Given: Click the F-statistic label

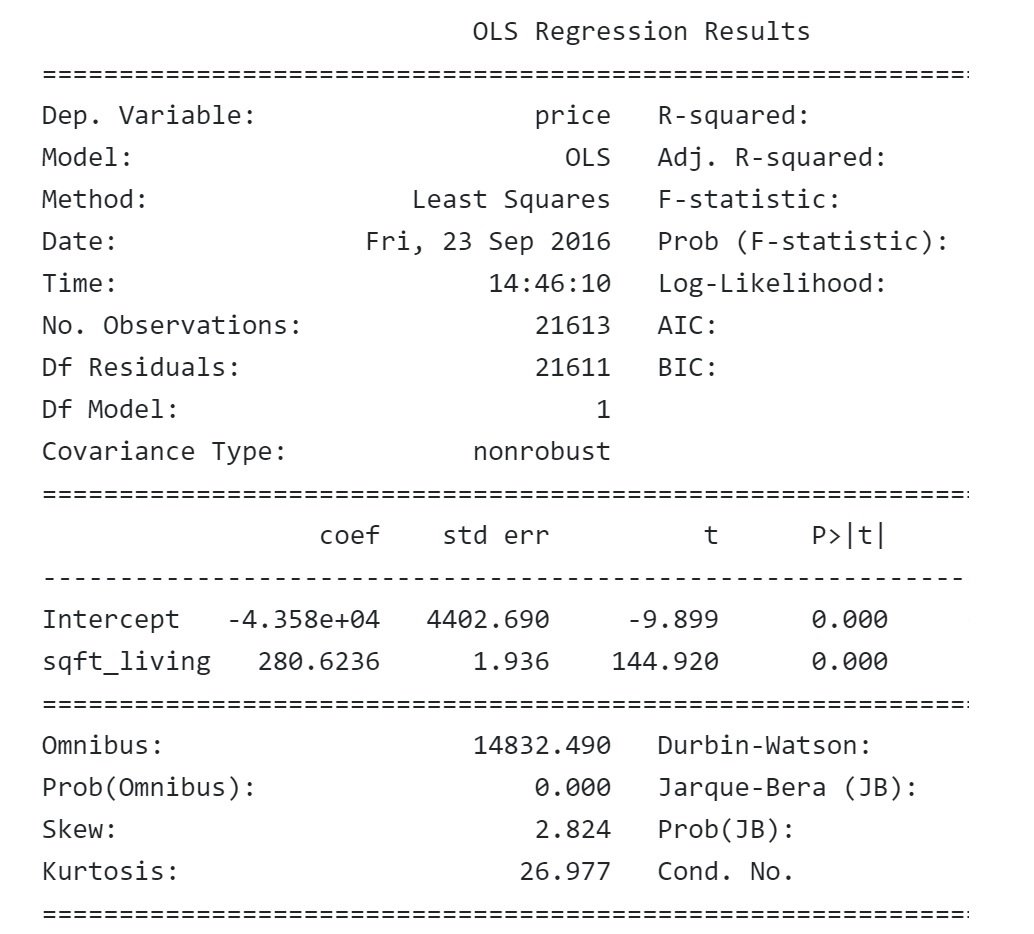Looking at the screenshot, I should tap(748, 199).
